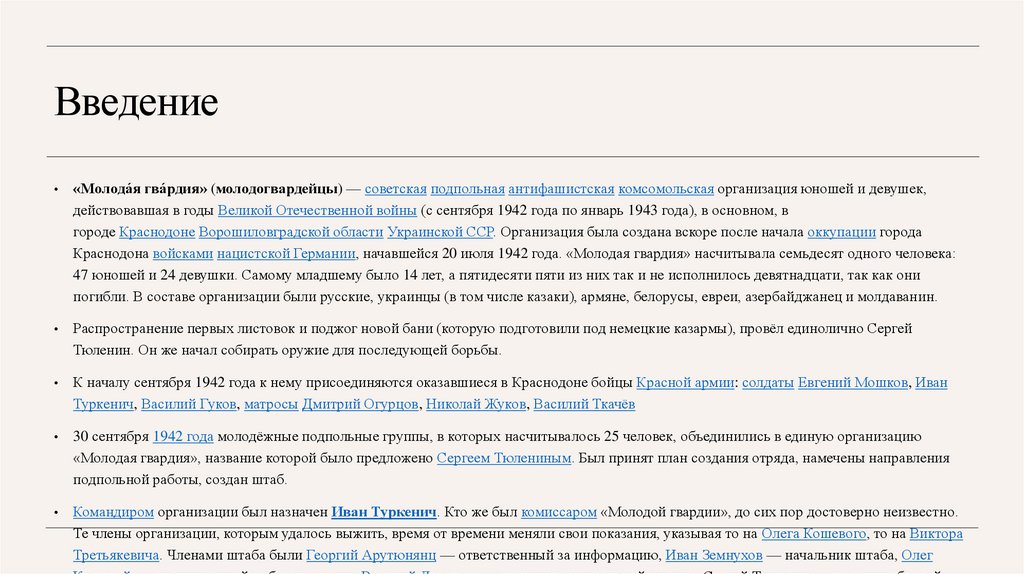This screenshot has width=1024, height=574.
Task: Click the 'матросы' hyperlink
Action: (x=271, y=404)
